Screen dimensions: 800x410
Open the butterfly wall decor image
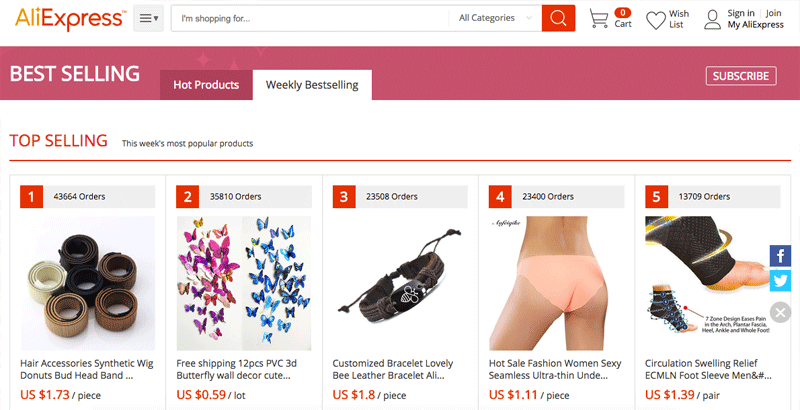(244, 283)
